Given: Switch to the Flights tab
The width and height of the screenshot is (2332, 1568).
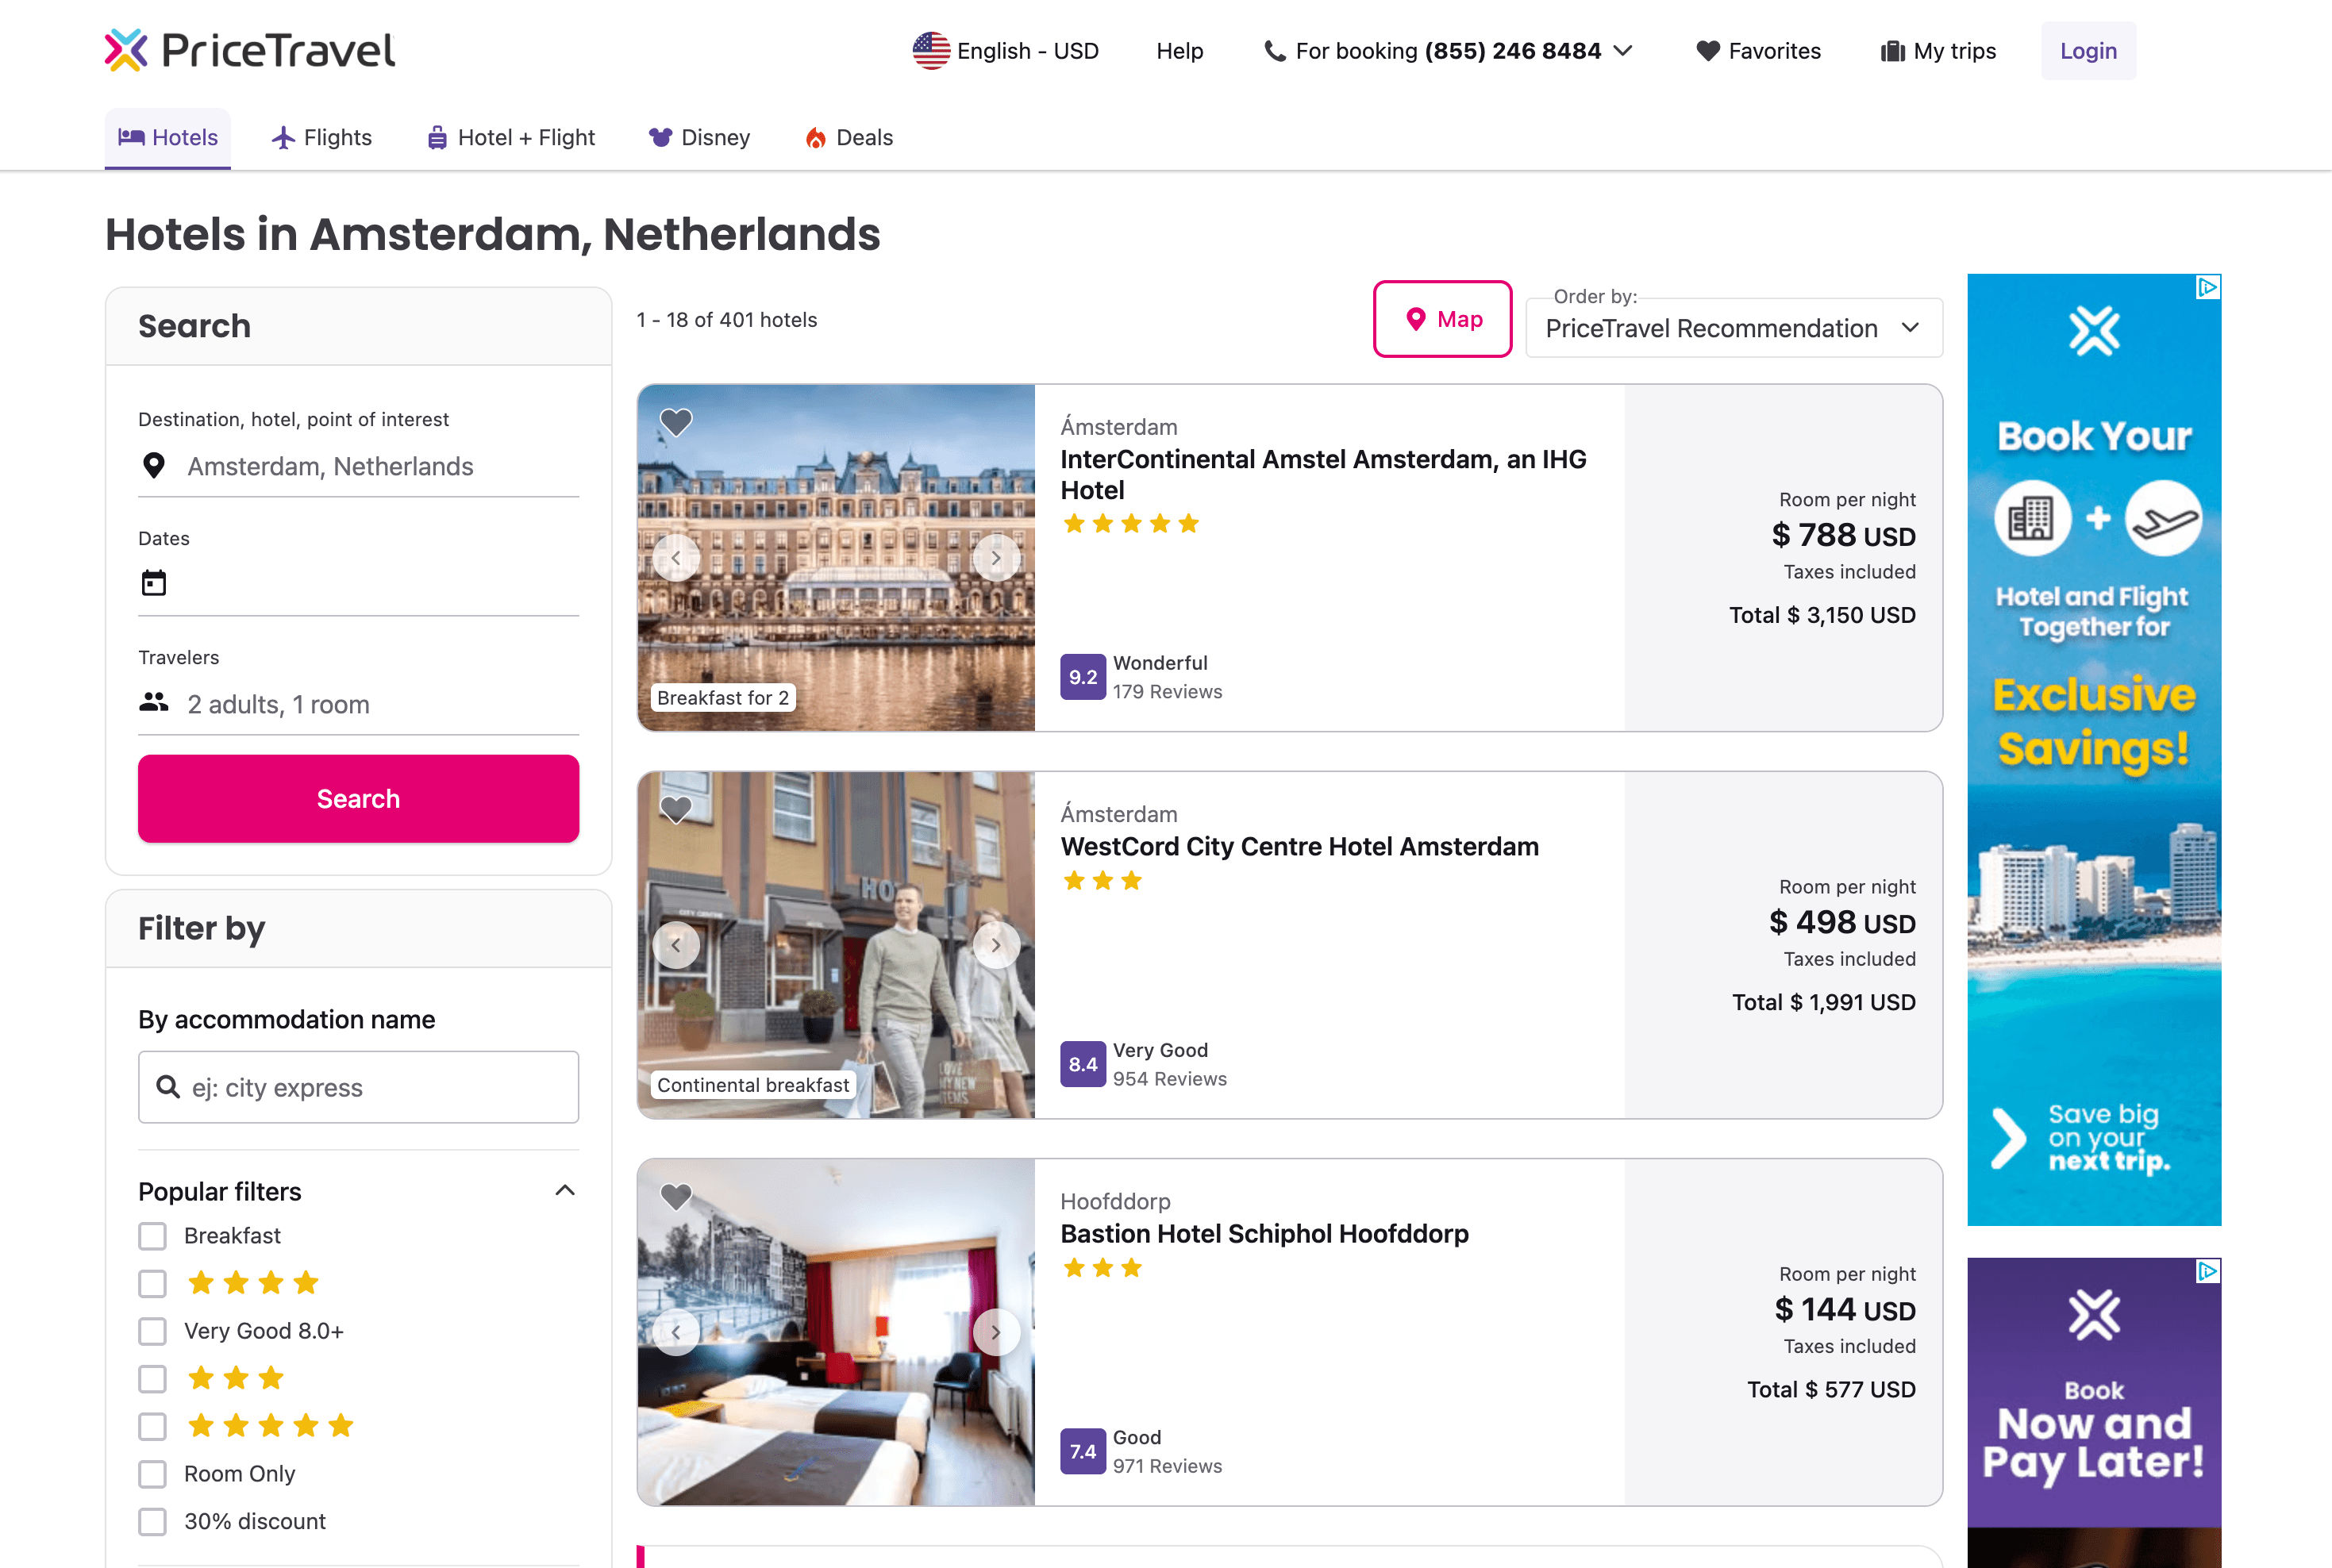Looking at the screenshot, I should click(322, 138).
